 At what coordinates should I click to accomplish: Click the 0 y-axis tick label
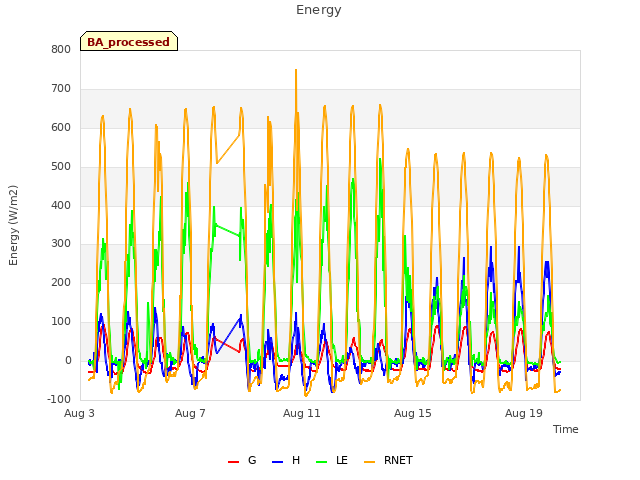point(68,360)
